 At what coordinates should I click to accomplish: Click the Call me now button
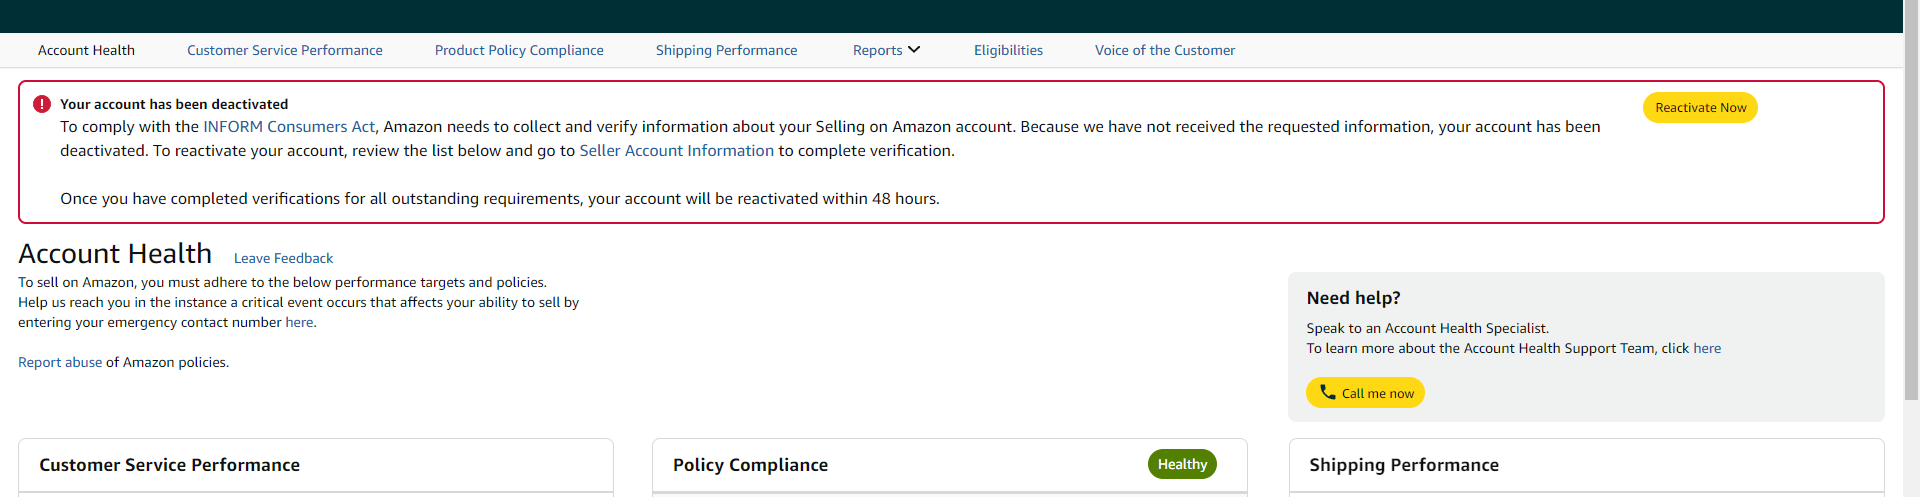click(1365, 393)
